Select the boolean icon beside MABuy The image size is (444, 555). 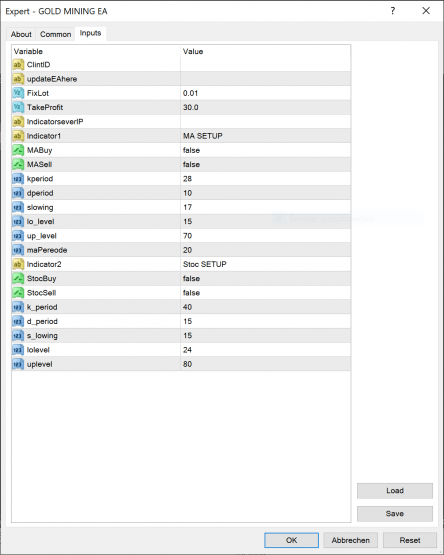[x=18, y=150]
